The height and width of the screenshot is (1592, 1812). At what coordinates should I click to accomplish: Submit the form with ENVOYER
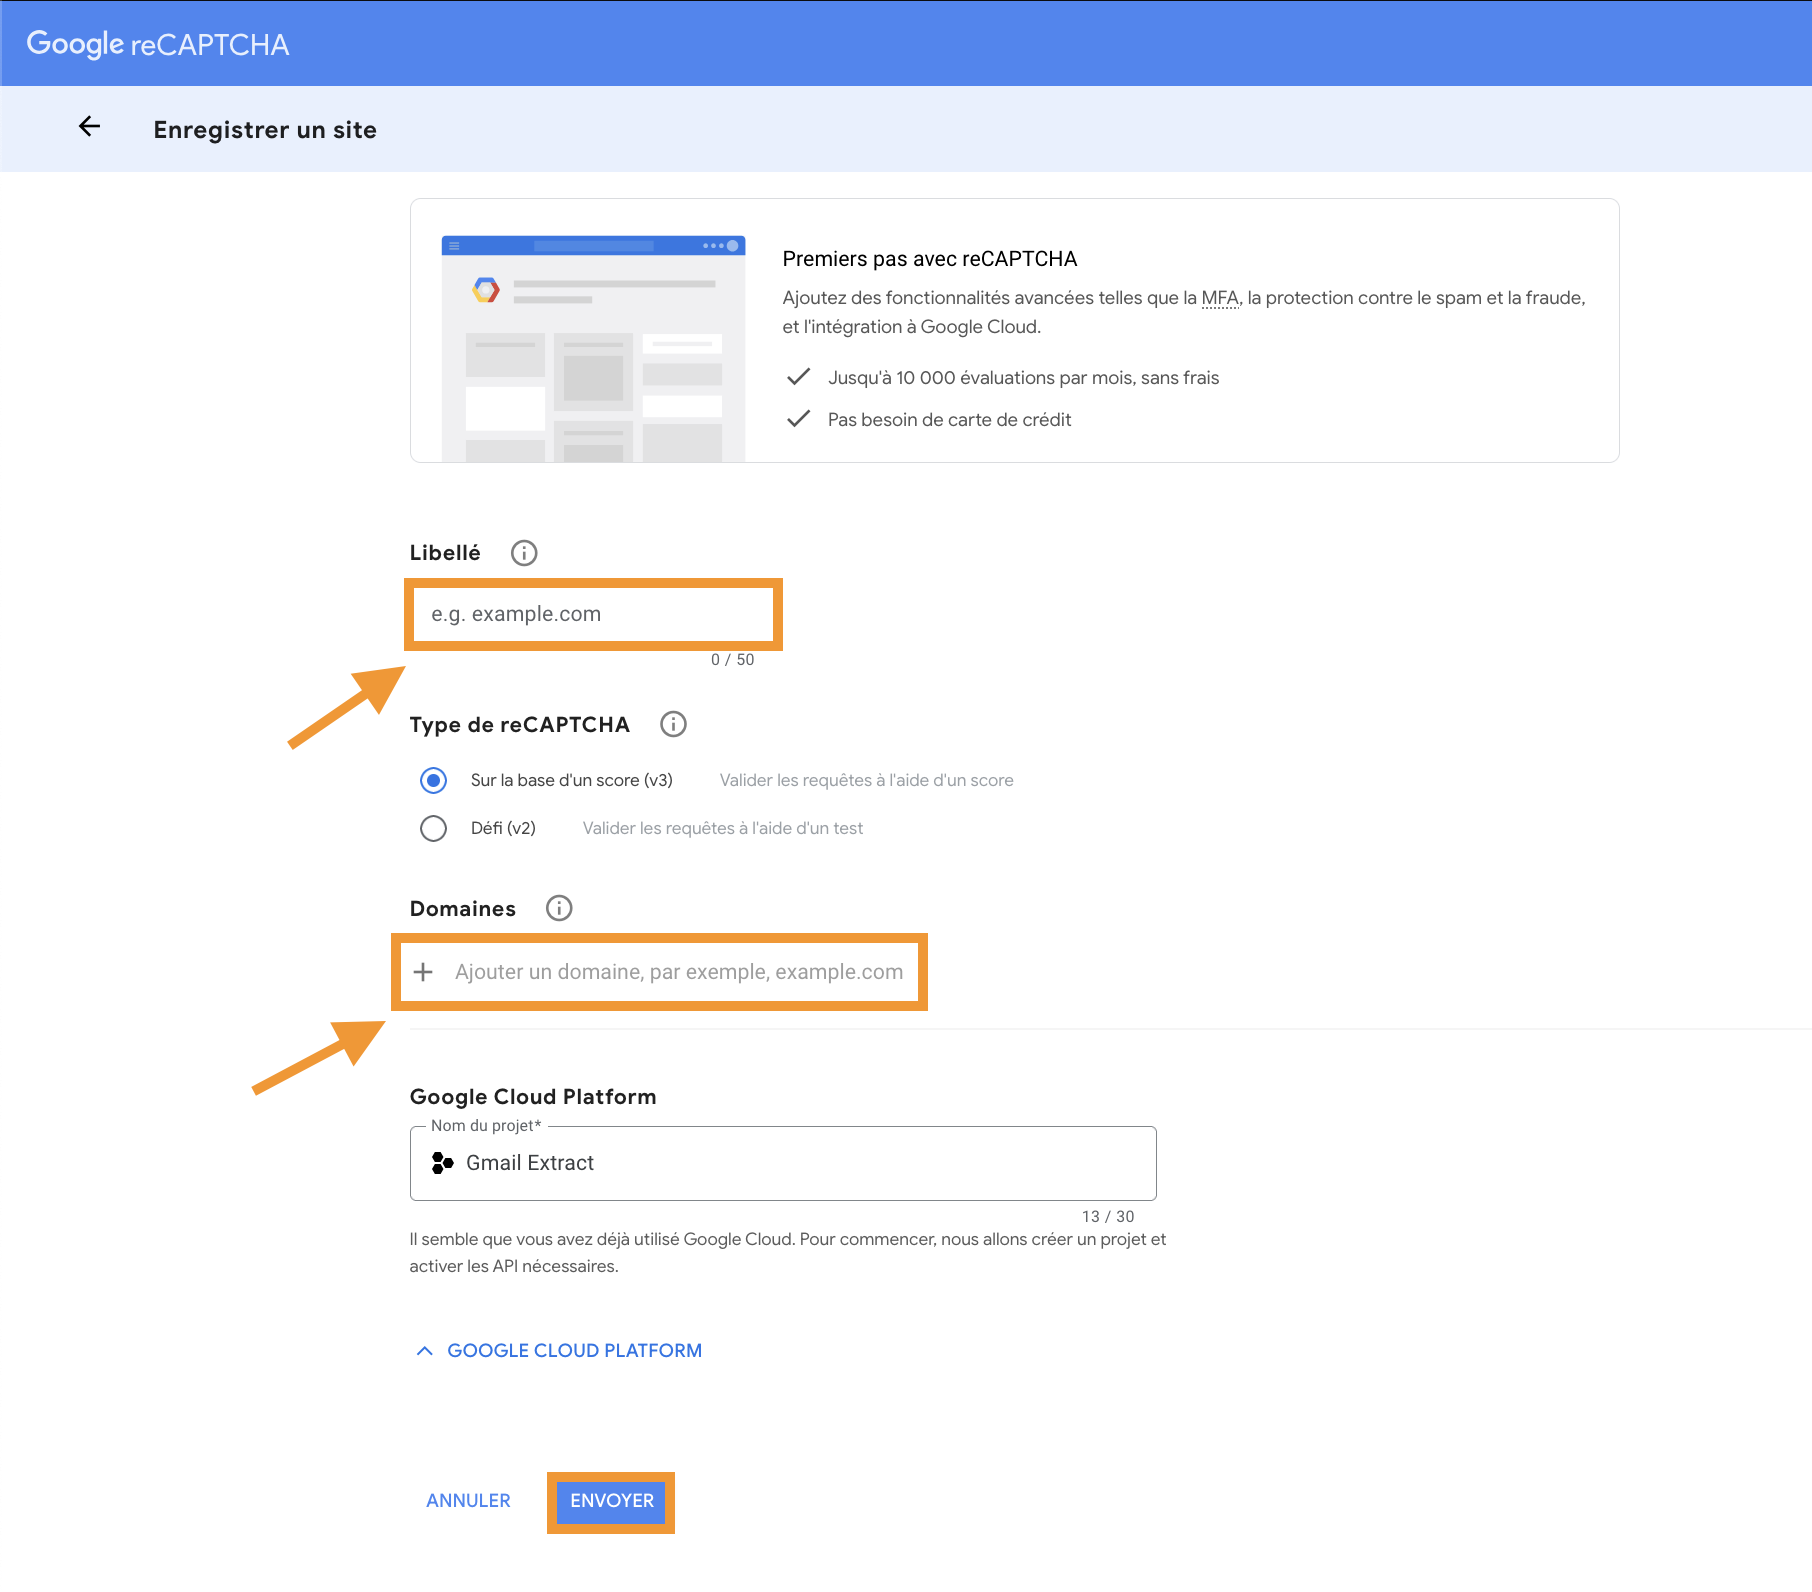[611, 1501]
